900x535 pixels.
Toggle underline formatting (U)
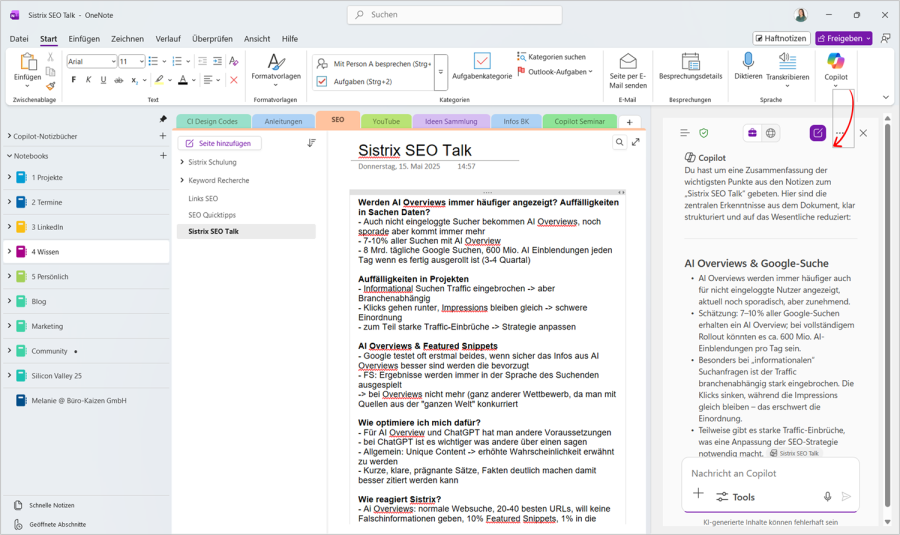[x=103, y=80]
